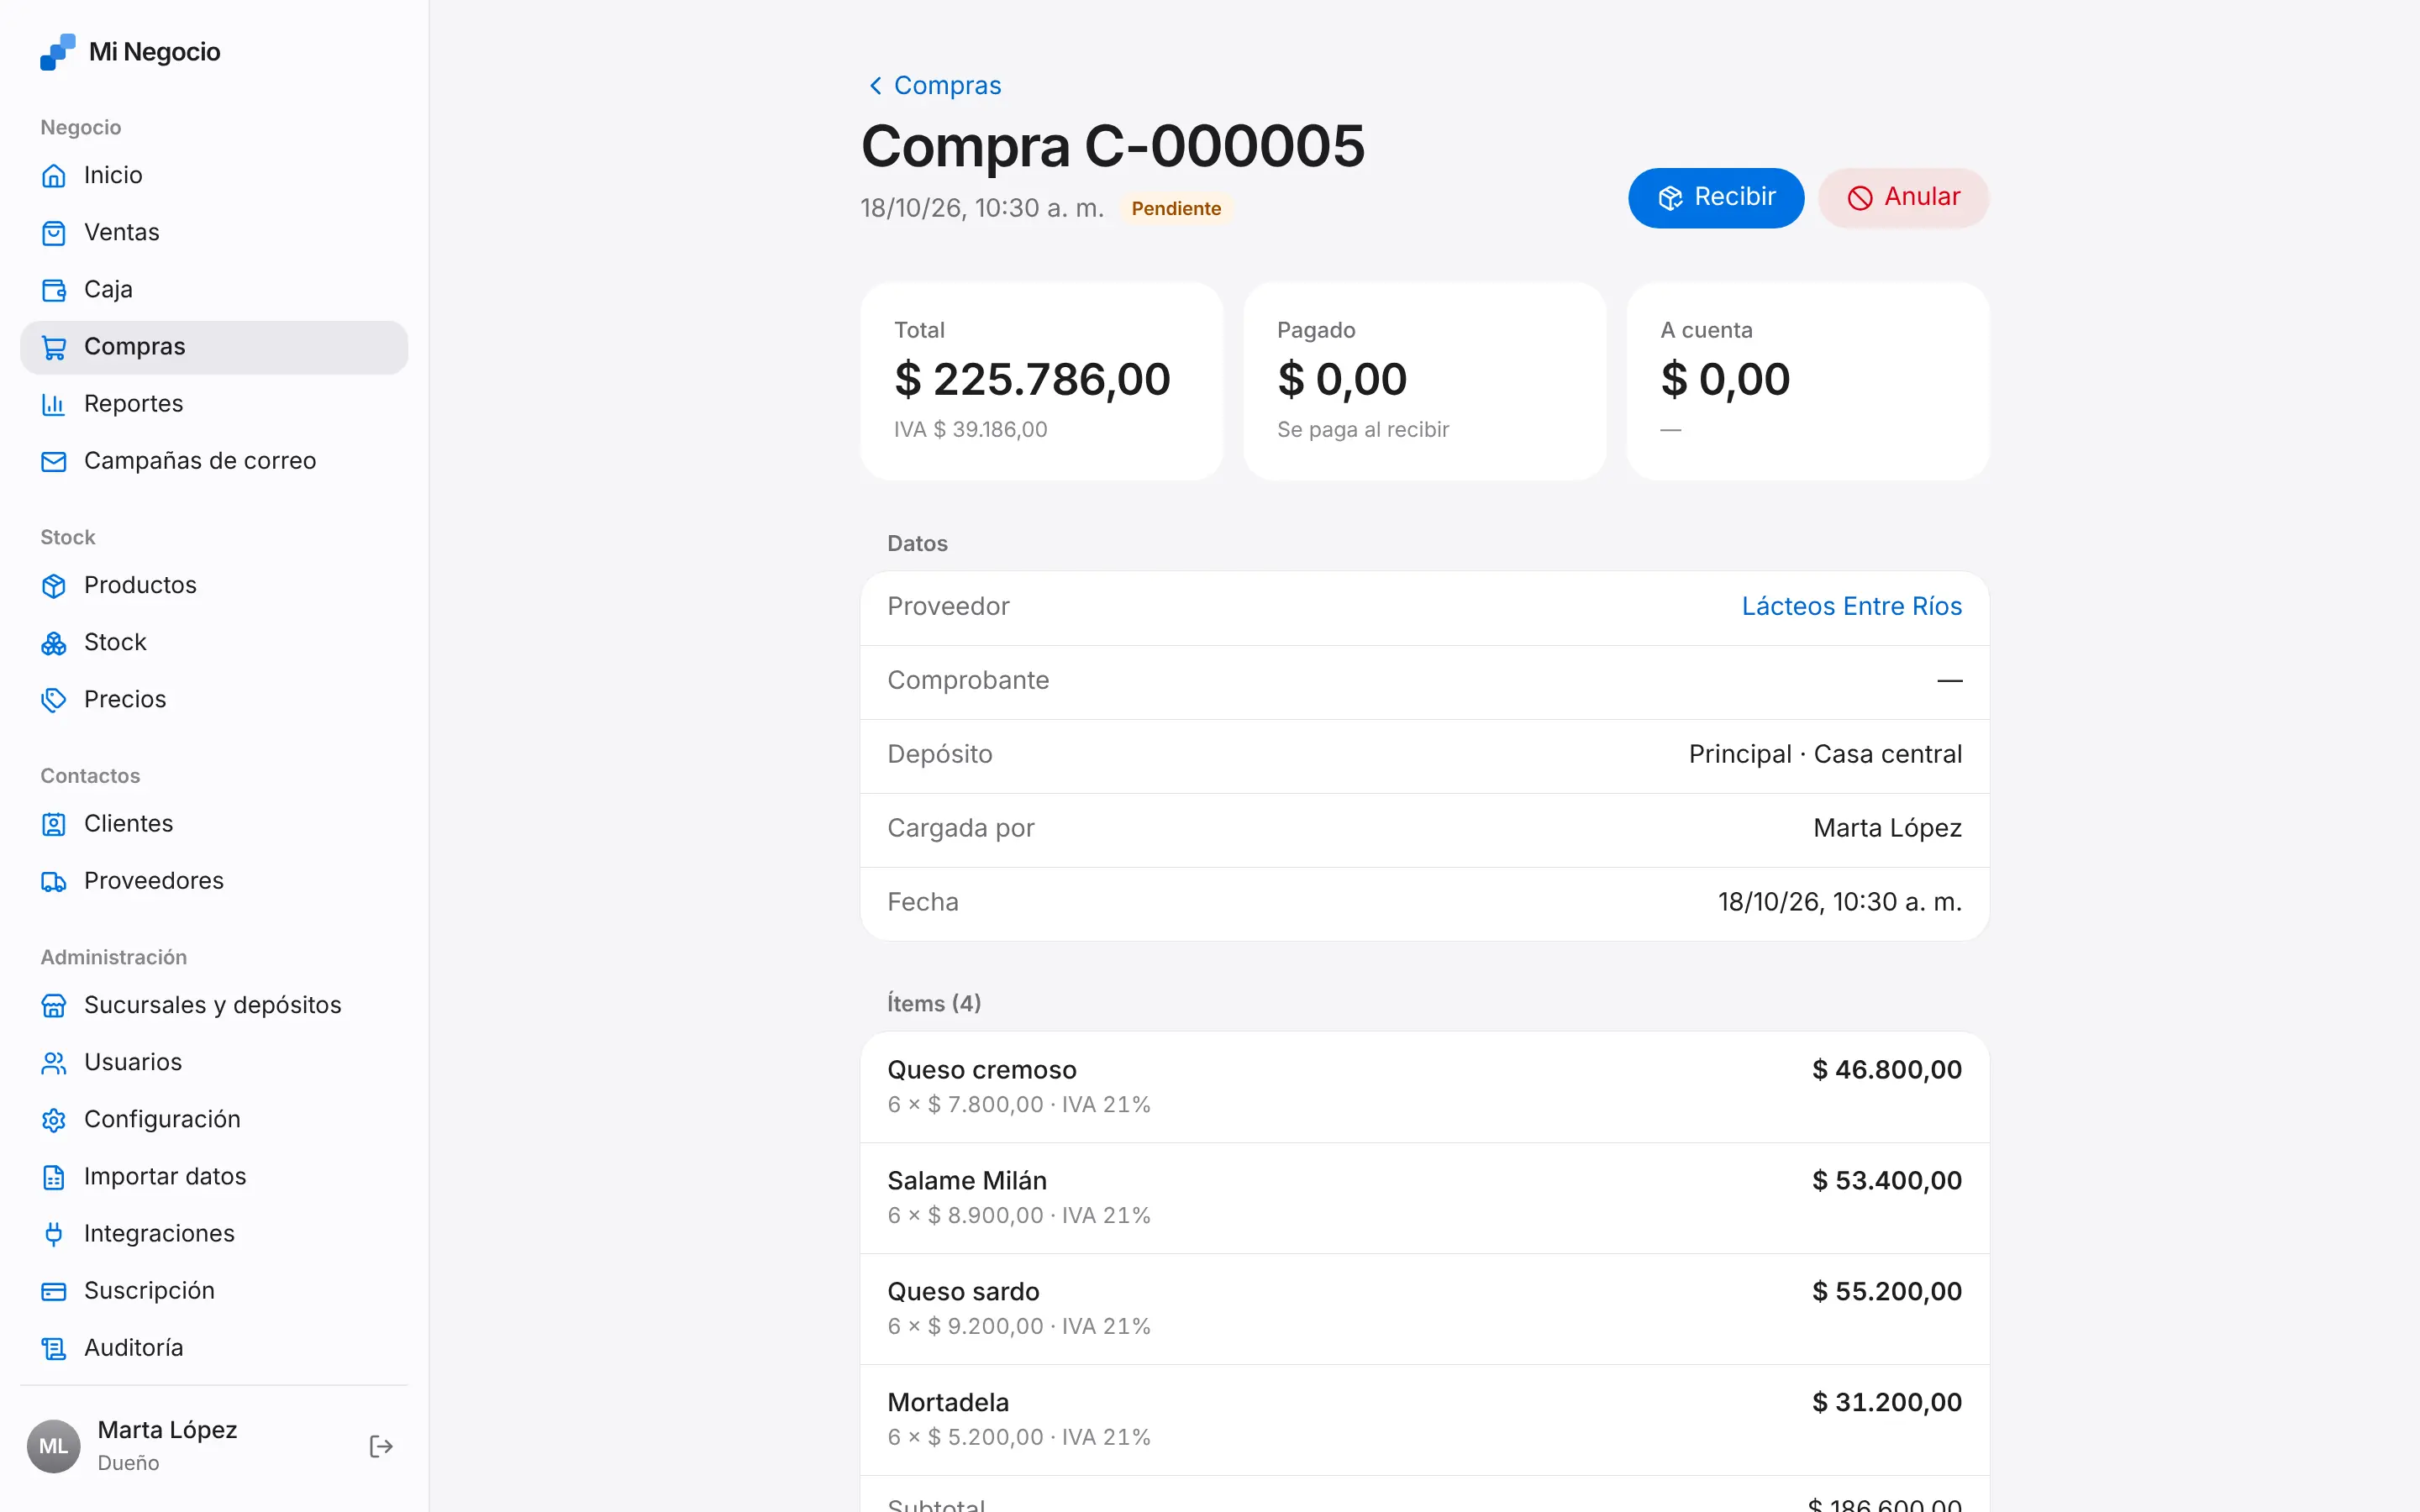
Task: Click the Sucursales y depósitos store icon
Action: [54, 1005]
